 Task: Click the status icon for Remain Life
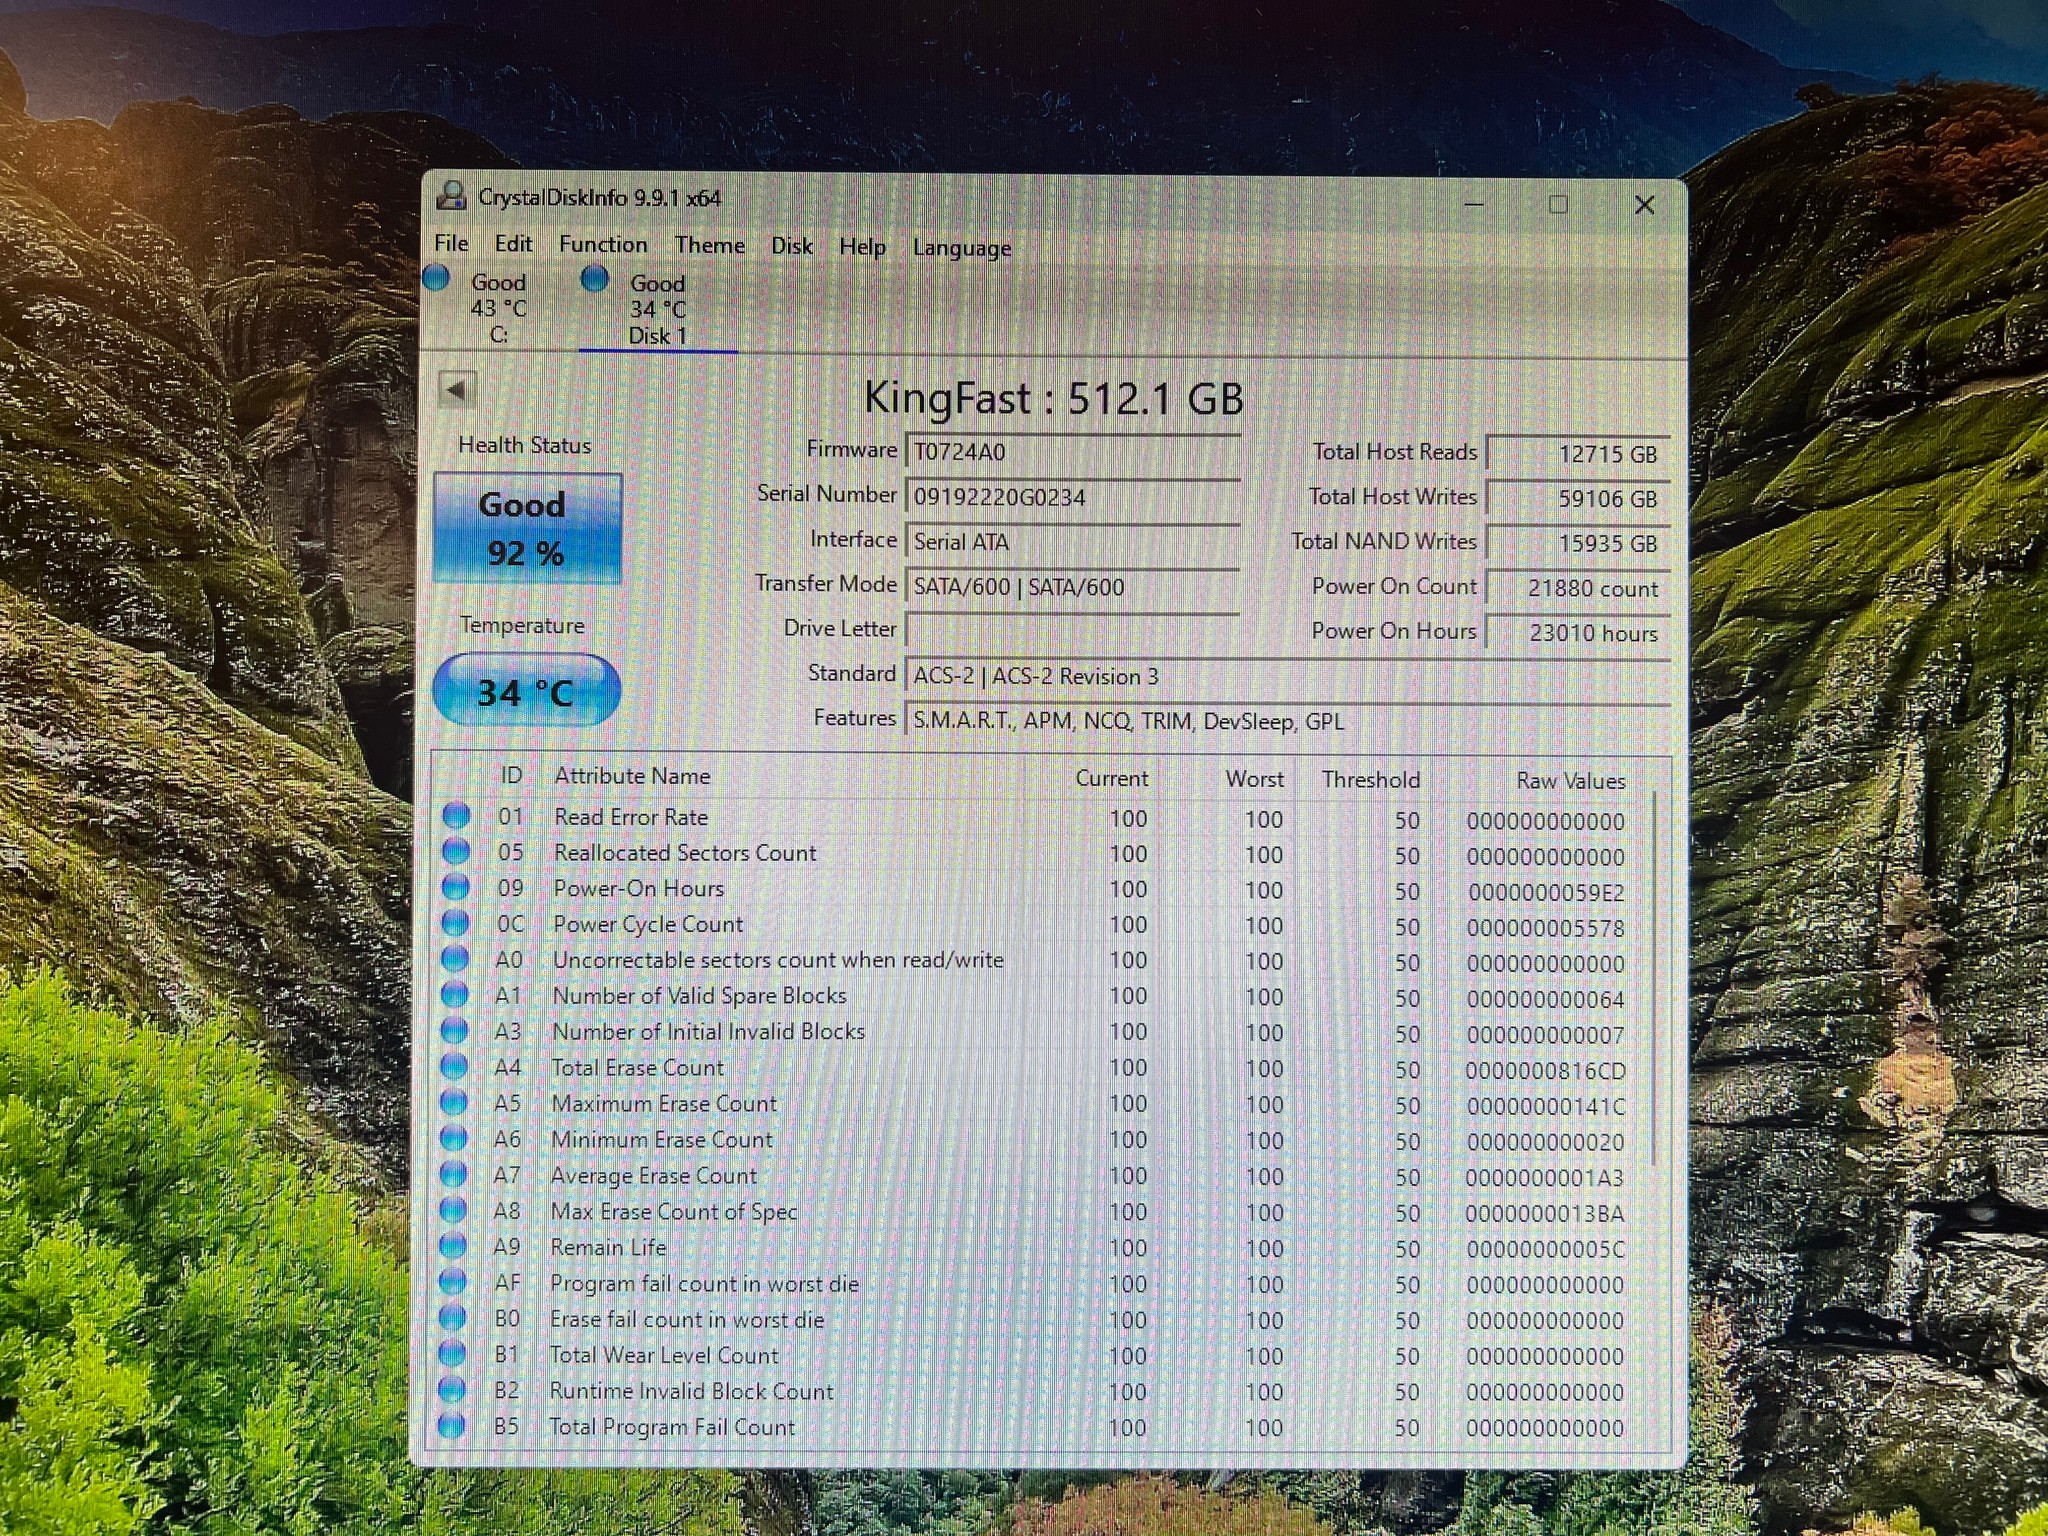[x=453, y=1246]
